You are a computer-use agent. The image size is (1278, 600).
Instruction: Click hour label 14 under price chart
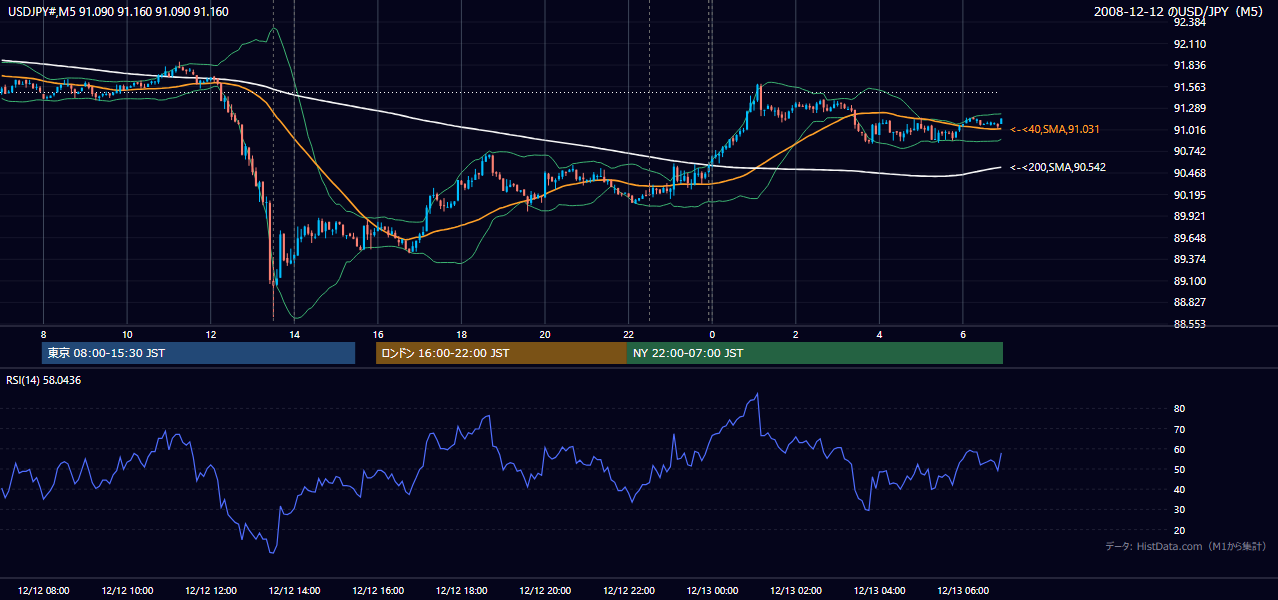click(294, 333)
